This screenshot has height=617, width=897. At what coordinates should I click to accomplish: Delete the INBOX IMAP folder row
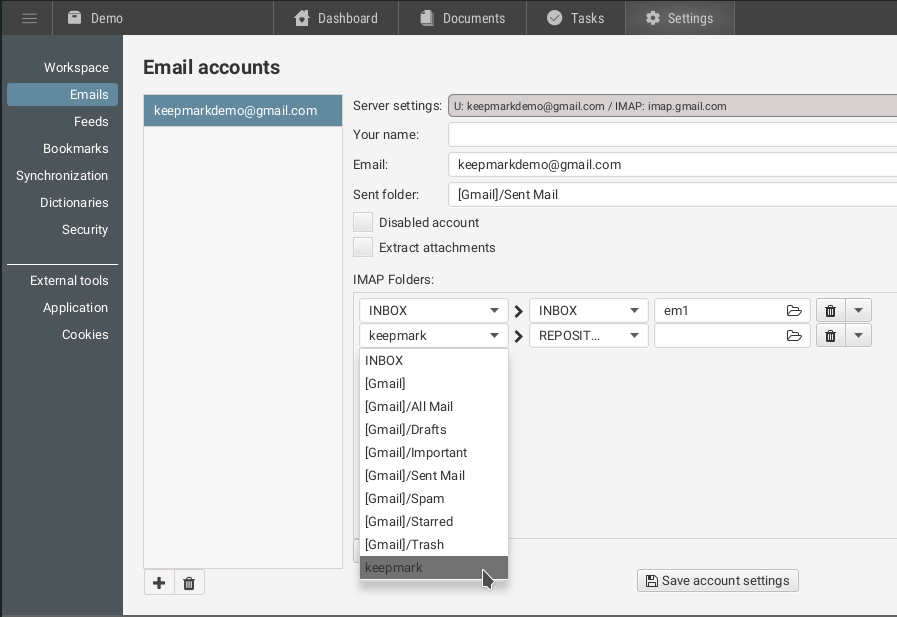831,311
